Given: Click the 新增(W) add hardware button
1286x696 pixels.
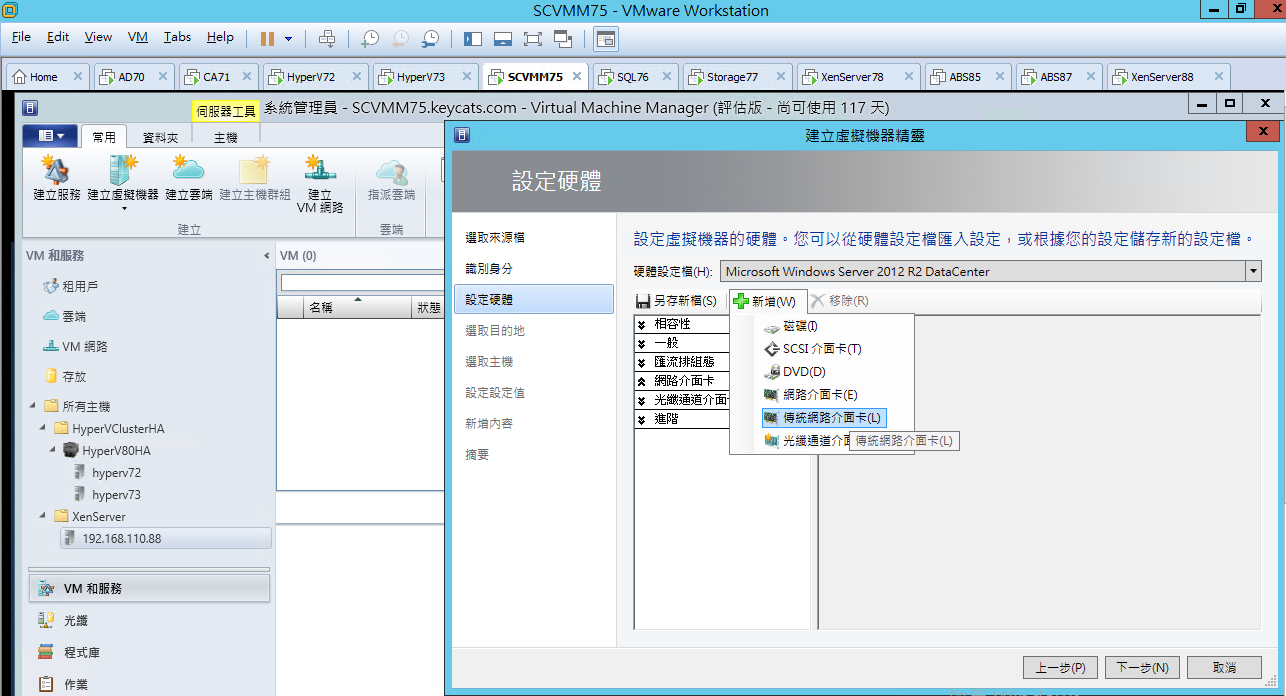Looking at the screenshot, I should 765,301.
